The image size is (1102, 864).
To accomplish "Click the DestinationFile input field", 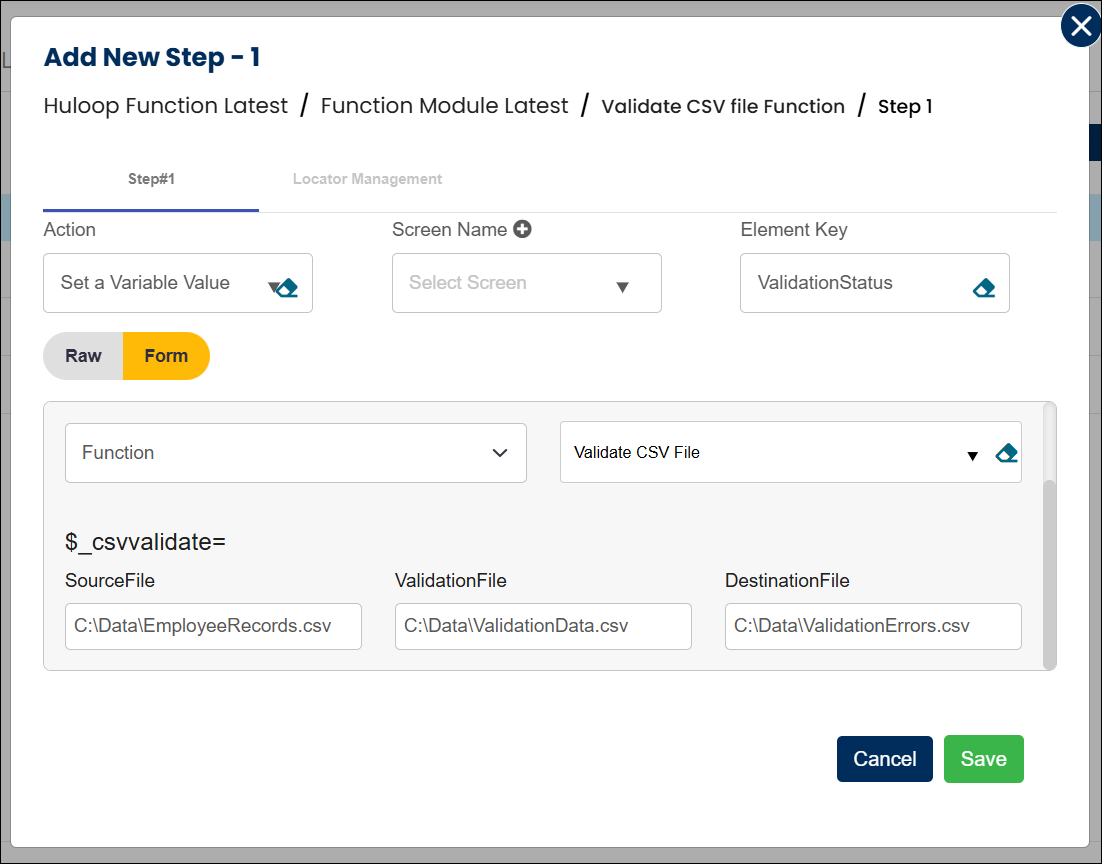I will tap(873, 626).
